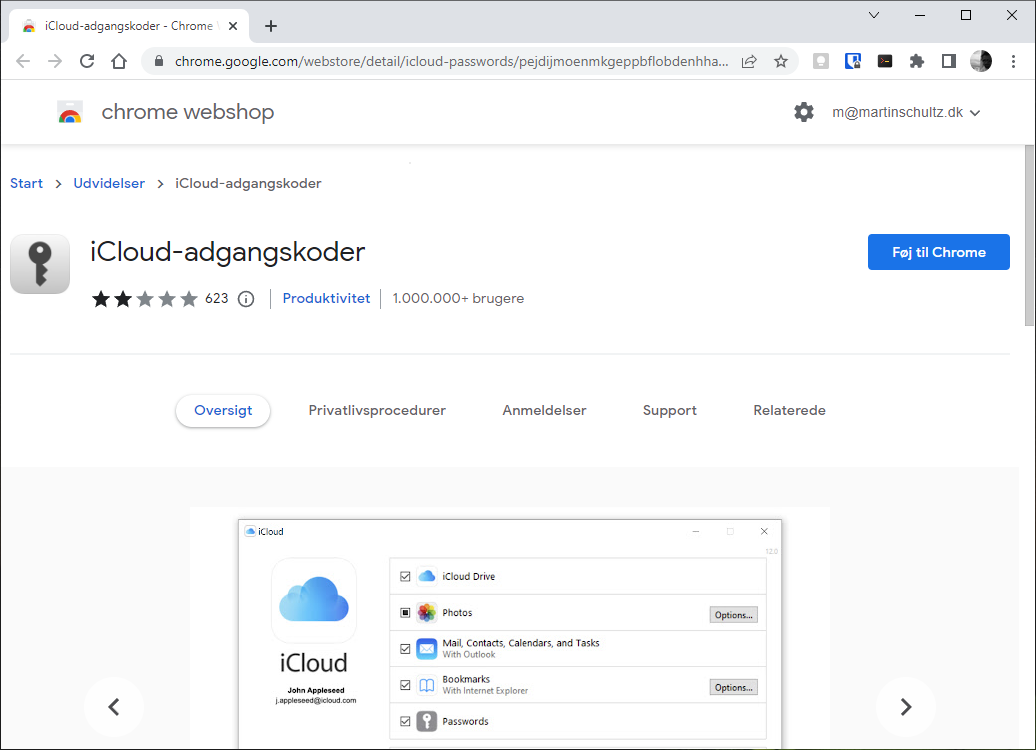The width and height of the screenshot is (1036, 750).
Task: Open the grey extension icon in toolbar
Action: [x=821, y=61]
